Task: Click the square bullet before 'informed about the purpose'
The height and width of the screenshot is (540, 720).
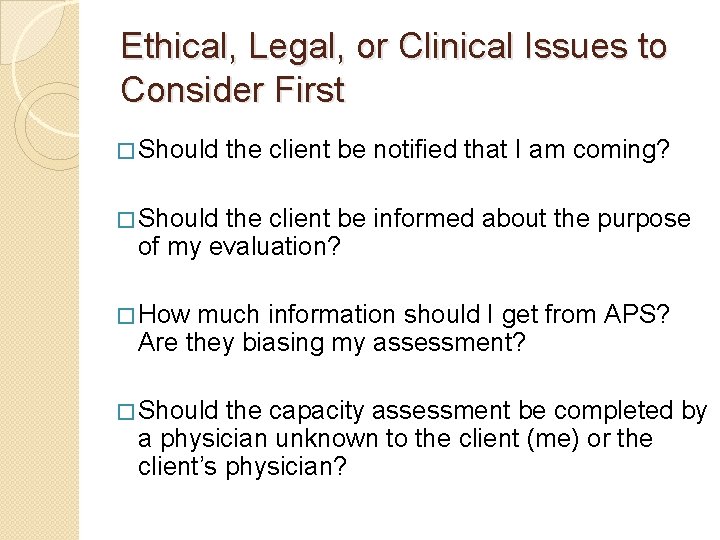Action: coord(126,220)
